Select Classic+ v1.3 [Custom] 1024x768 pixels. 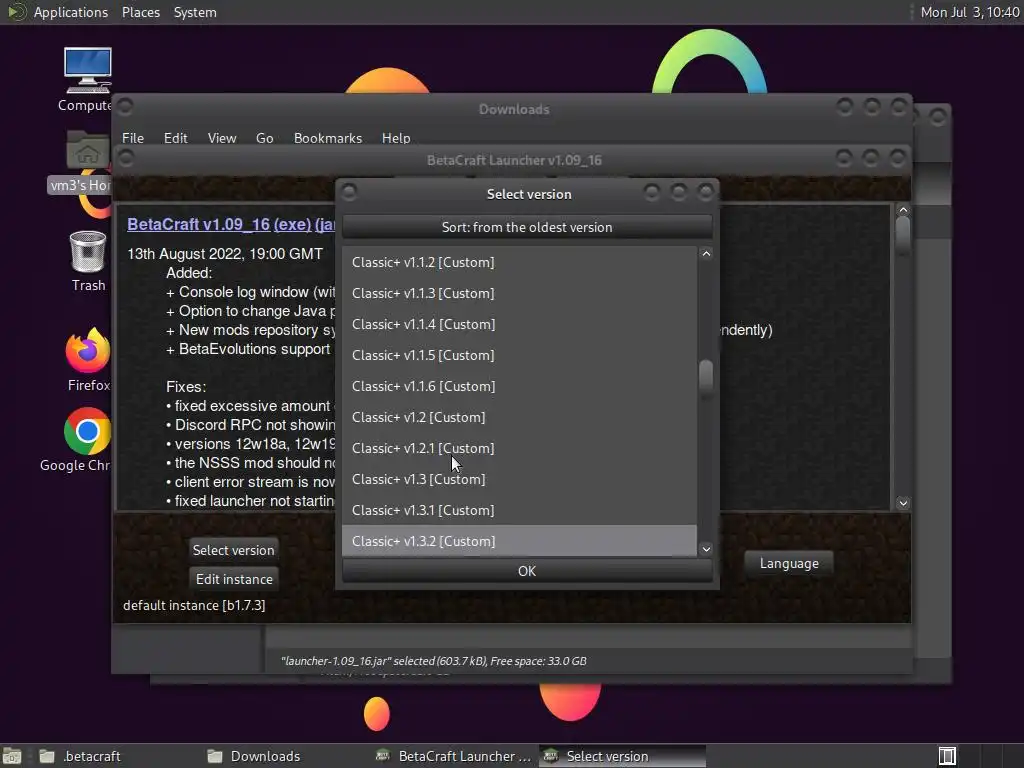pos(519,479)
